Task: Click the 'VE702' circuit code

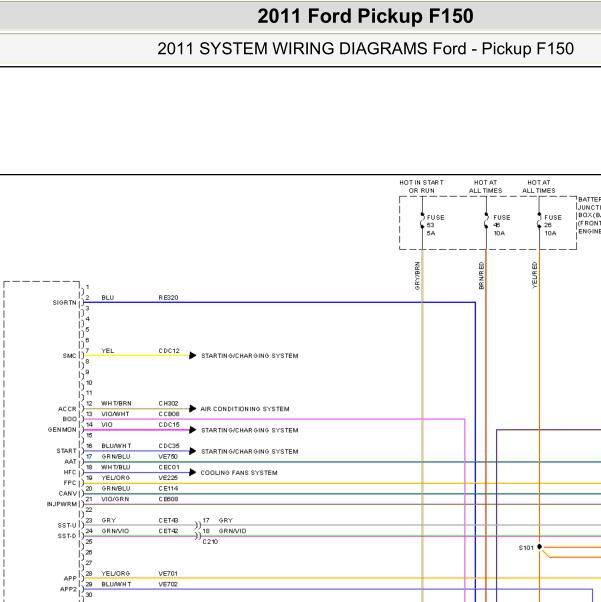Action: click(168, 584)
